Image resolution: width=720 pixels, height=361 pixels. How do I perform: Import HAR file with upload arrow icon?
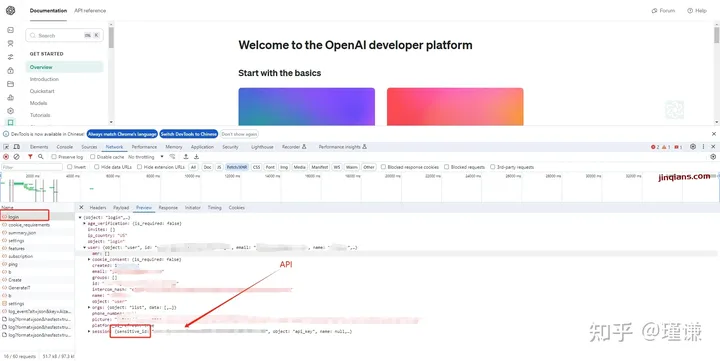tap(186, 157)
